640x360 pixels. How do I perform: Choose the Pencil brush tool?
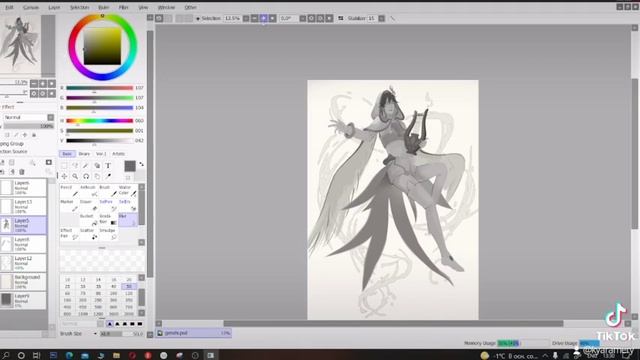click(69, 191)
